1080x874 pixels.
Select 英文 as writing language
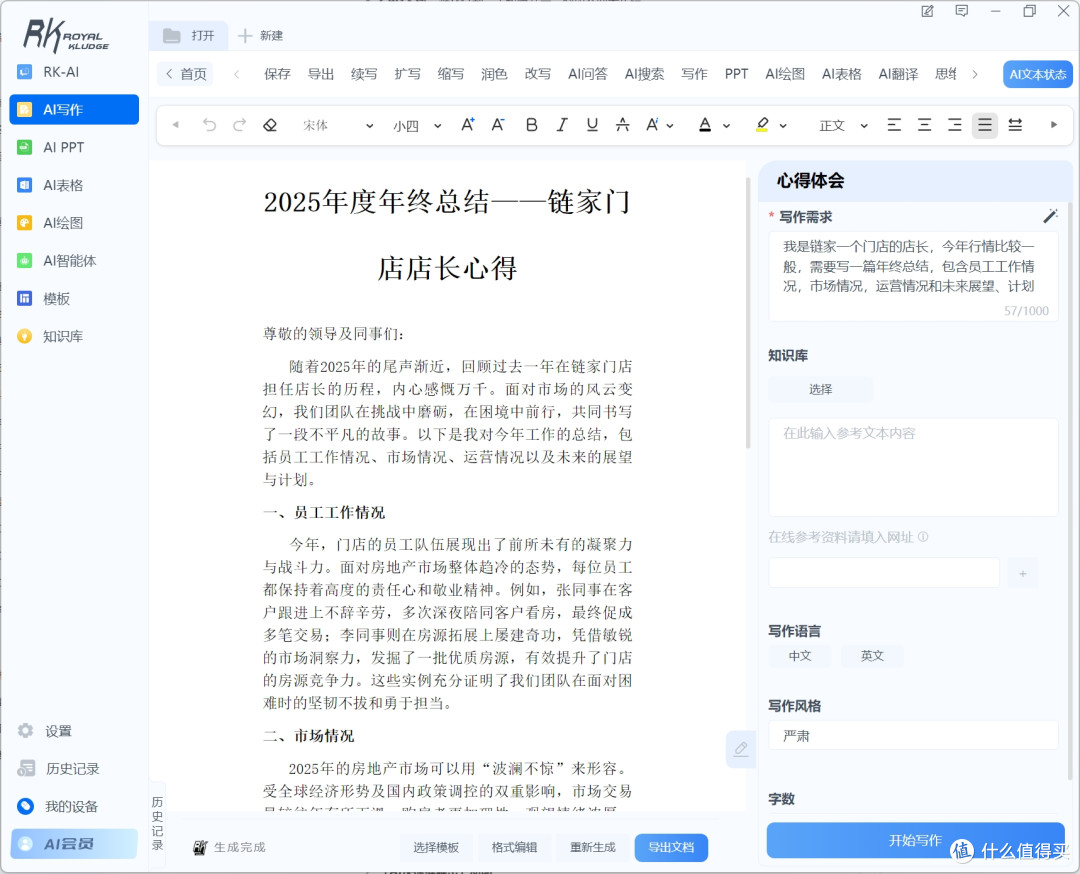(x=872, y=656)
